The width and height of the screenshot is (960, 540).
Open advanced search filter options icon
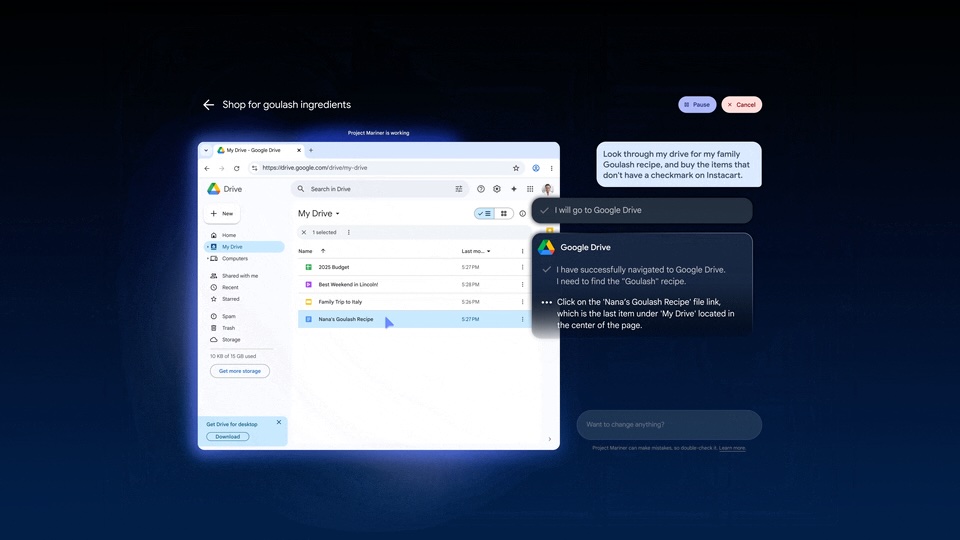click(x=459, y=189)
